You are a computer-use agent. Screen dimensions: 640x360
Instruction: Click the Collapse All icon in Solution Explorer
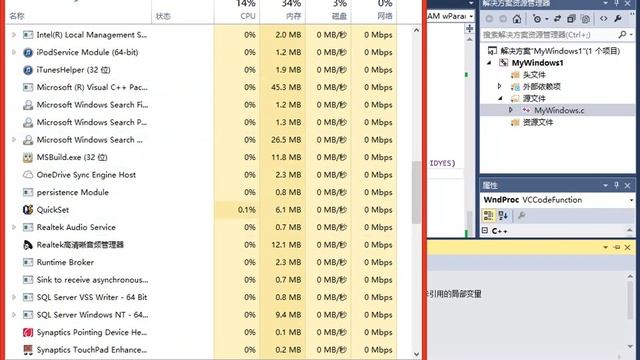[571, 19]
